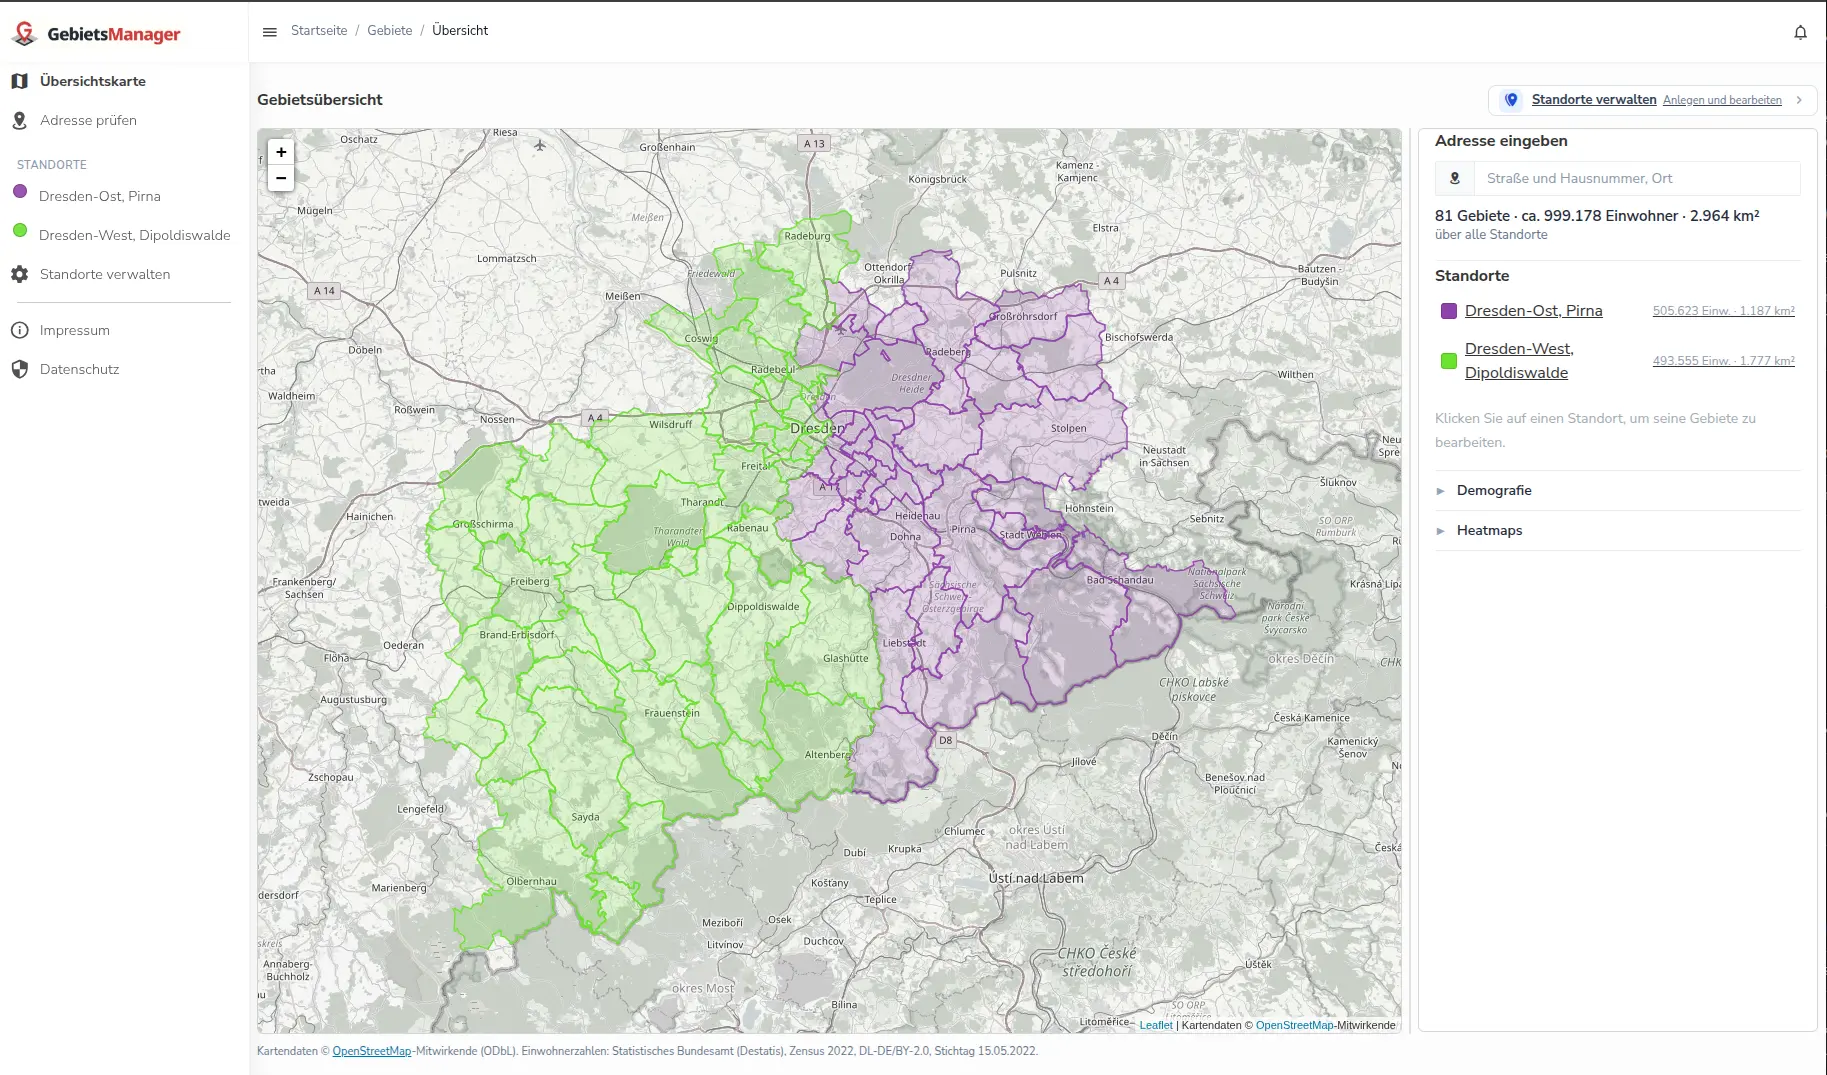Zoom in the map with plus button

click(x=281, y=152)
